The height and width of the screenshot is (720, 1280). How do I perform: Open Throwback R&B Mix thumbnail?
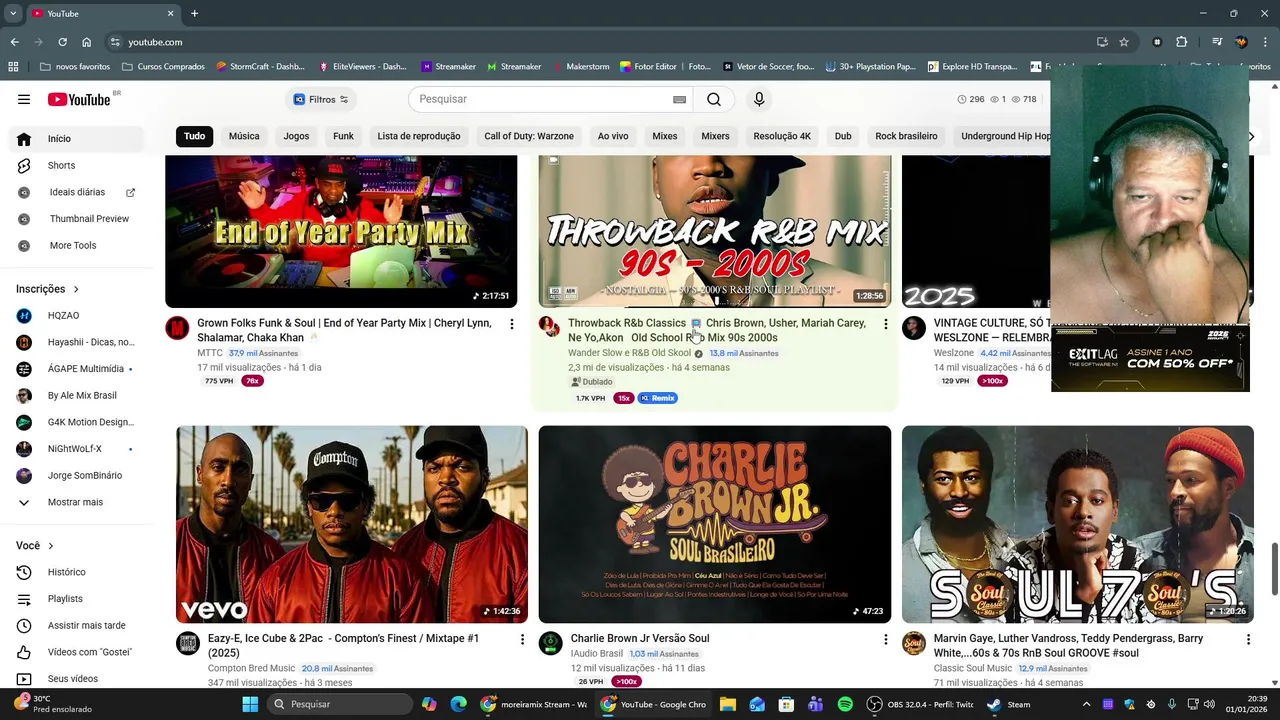click(715, 231)
